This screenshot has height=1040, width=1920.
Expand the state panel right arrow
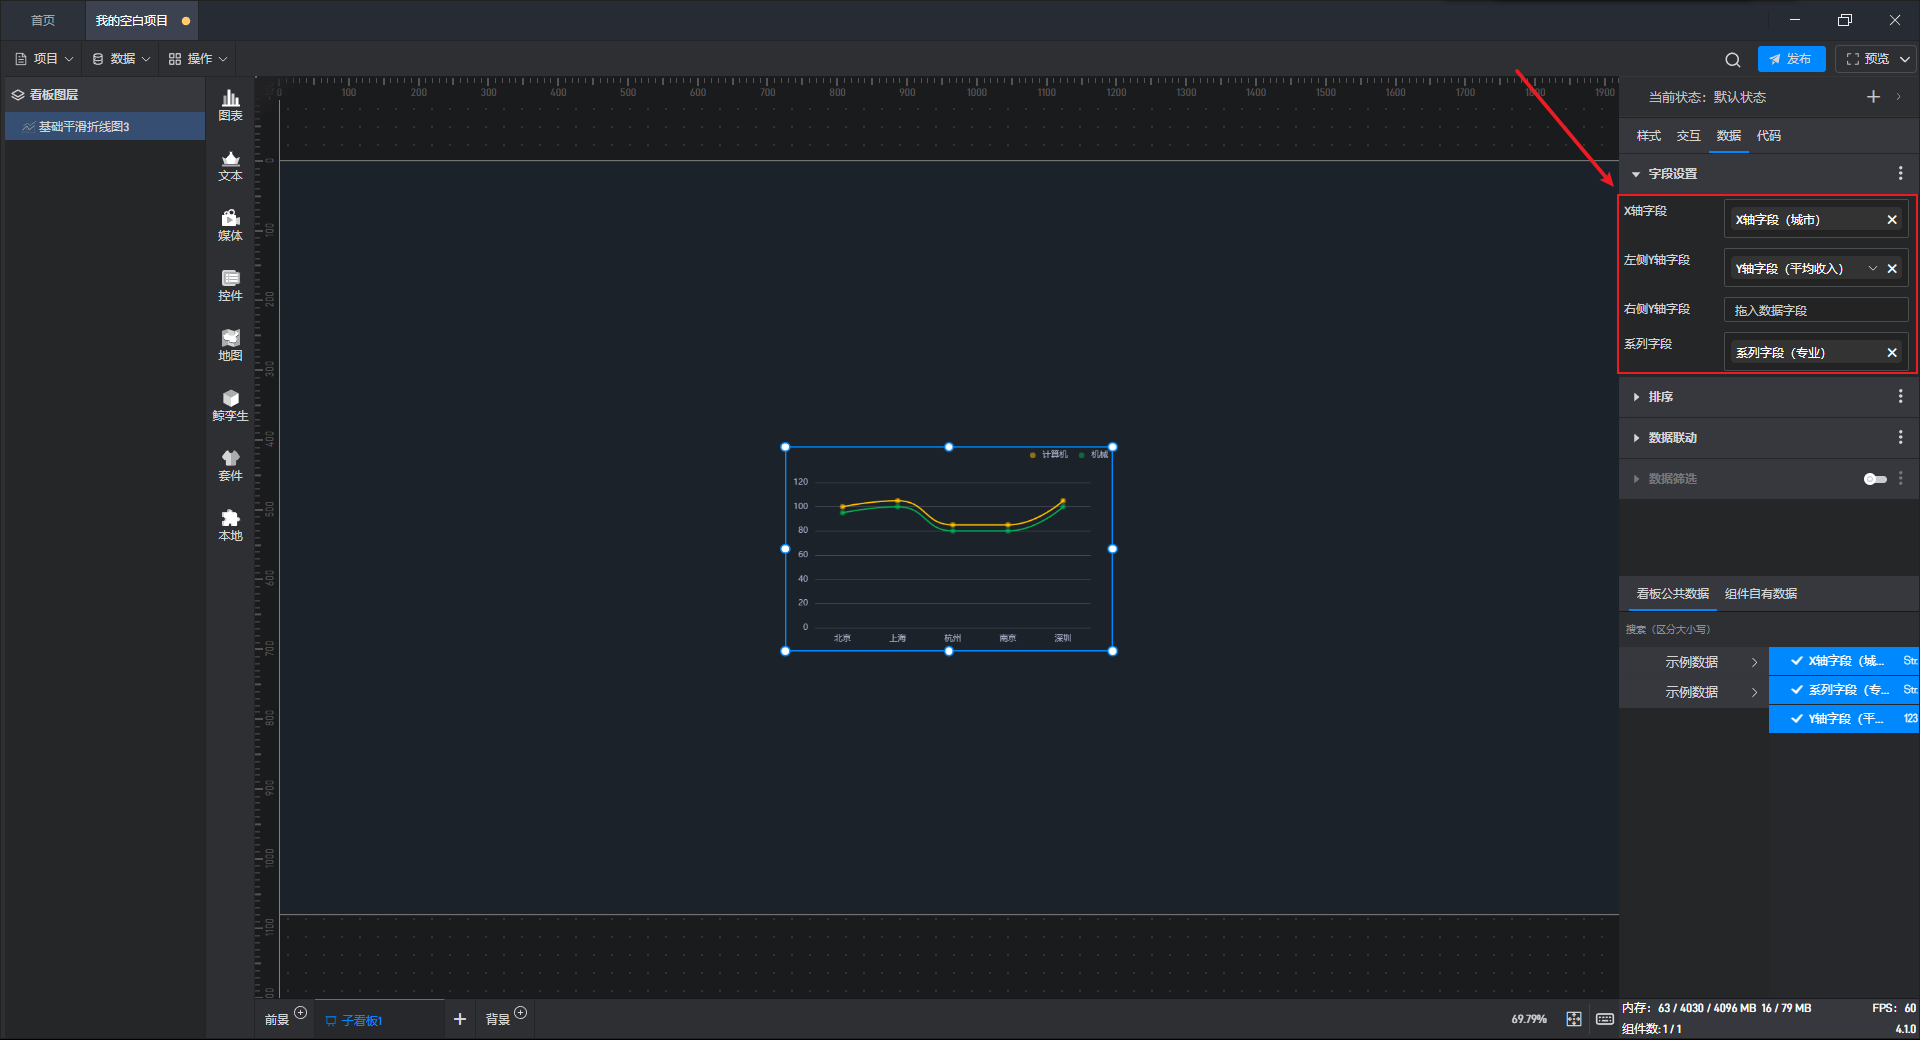(x=1898, y=97)
